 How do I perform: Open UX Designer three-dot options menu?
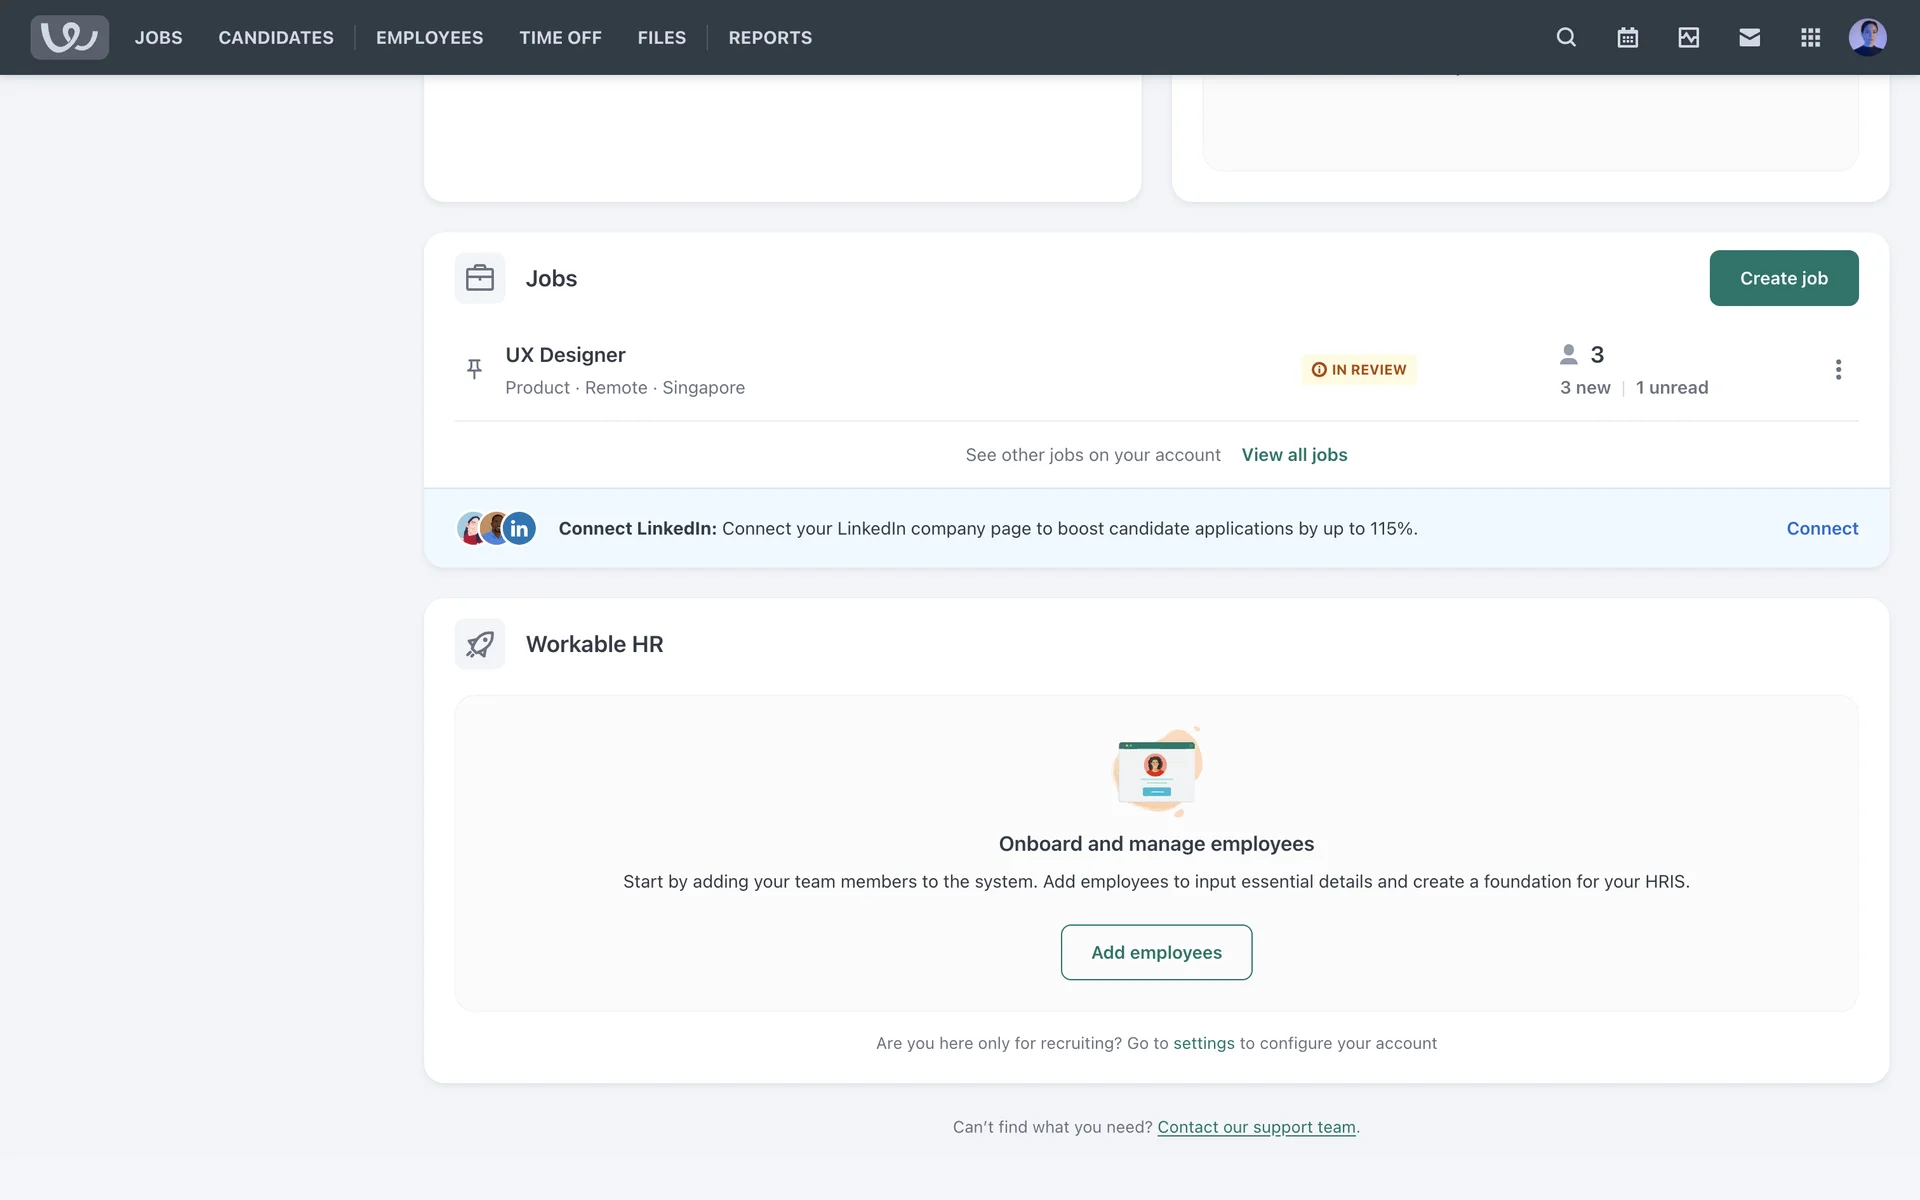click(1838, 370)
